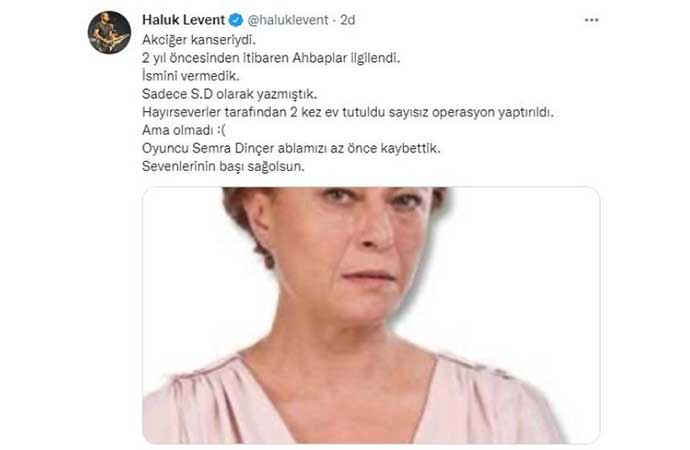Open the 'Haluk Levent' display name
Viewport: 690px width, 450px height.
point(184,20)
